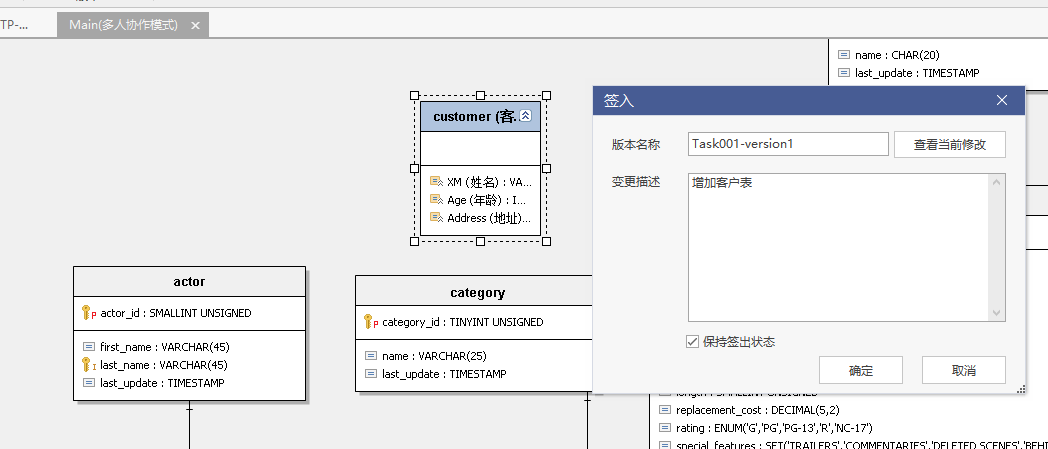Click the description scrollbar up arrow
This screenshot has width=1048, height=449.
click(997, 182)
